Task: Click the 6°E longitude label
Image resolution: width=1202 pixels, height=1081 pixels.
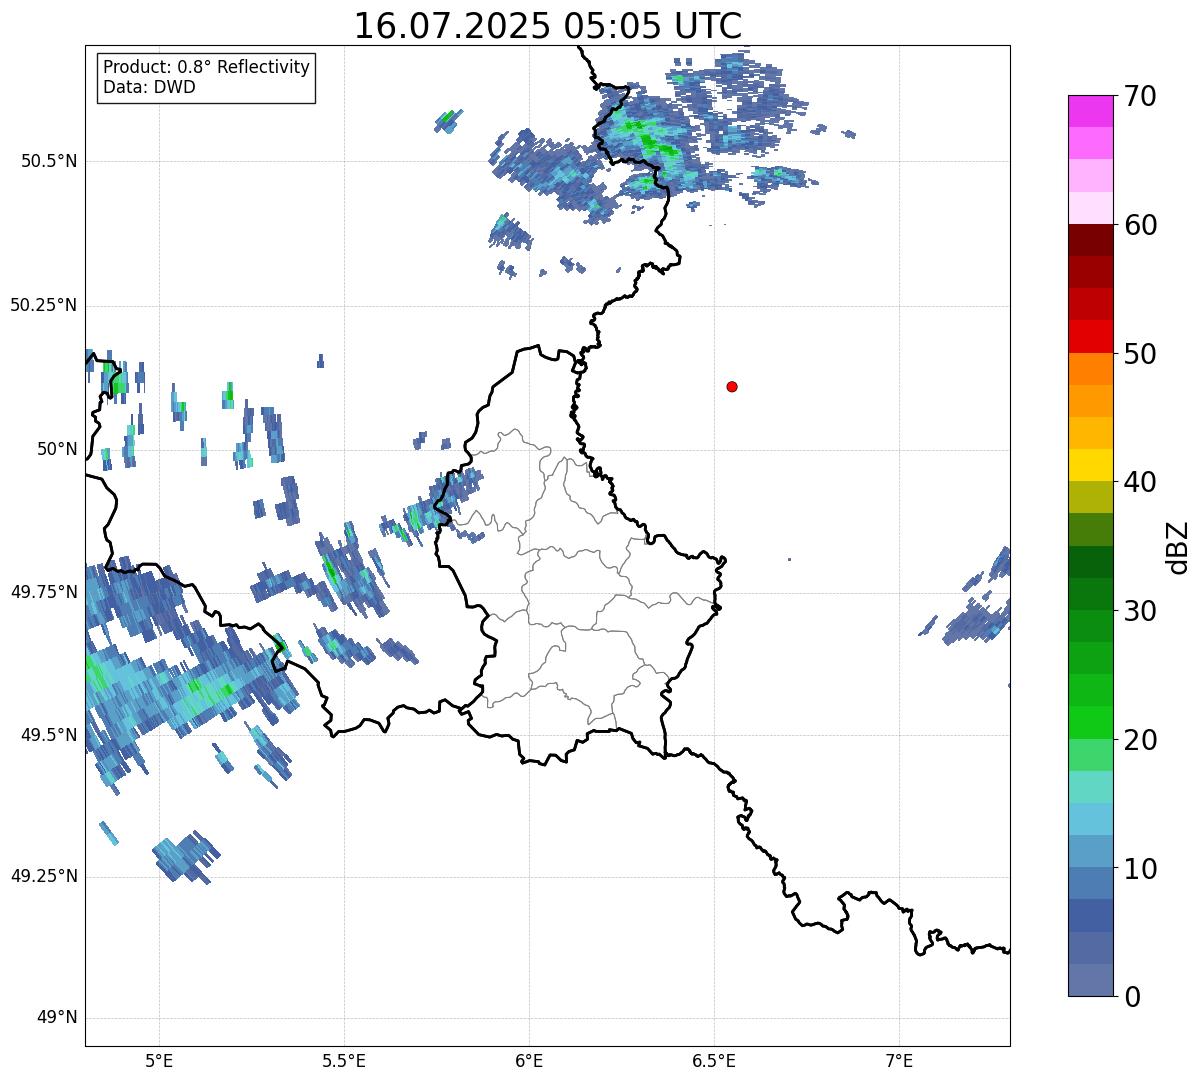Action: click(529, 1061)
